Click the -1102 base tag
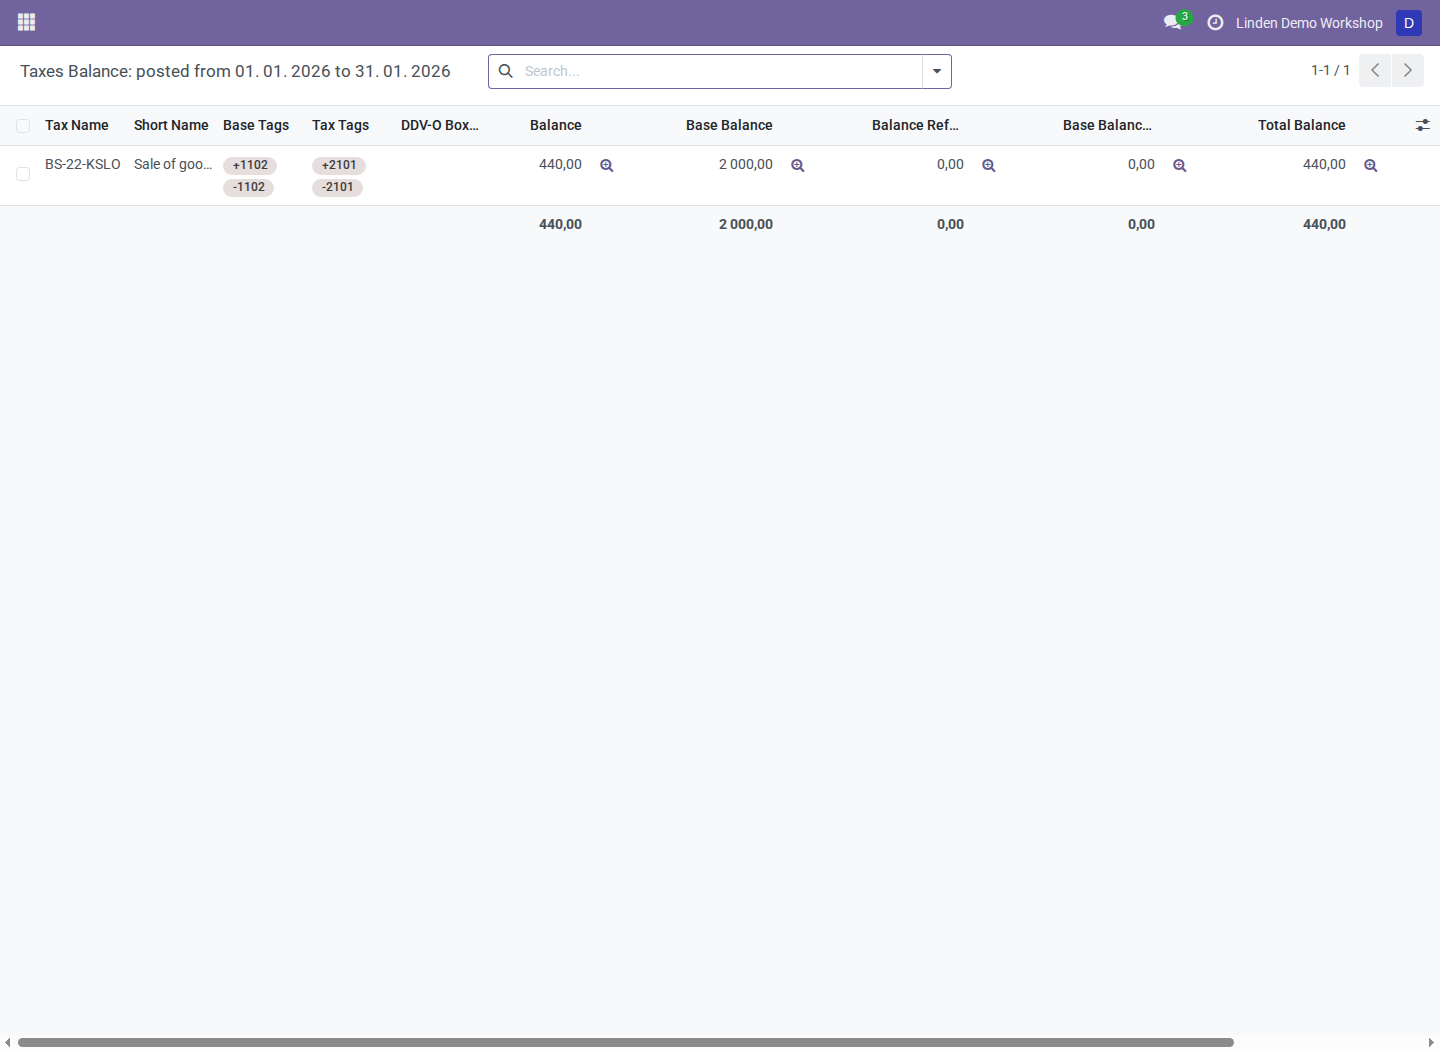 pyautogui.click(x=249, y=187)
